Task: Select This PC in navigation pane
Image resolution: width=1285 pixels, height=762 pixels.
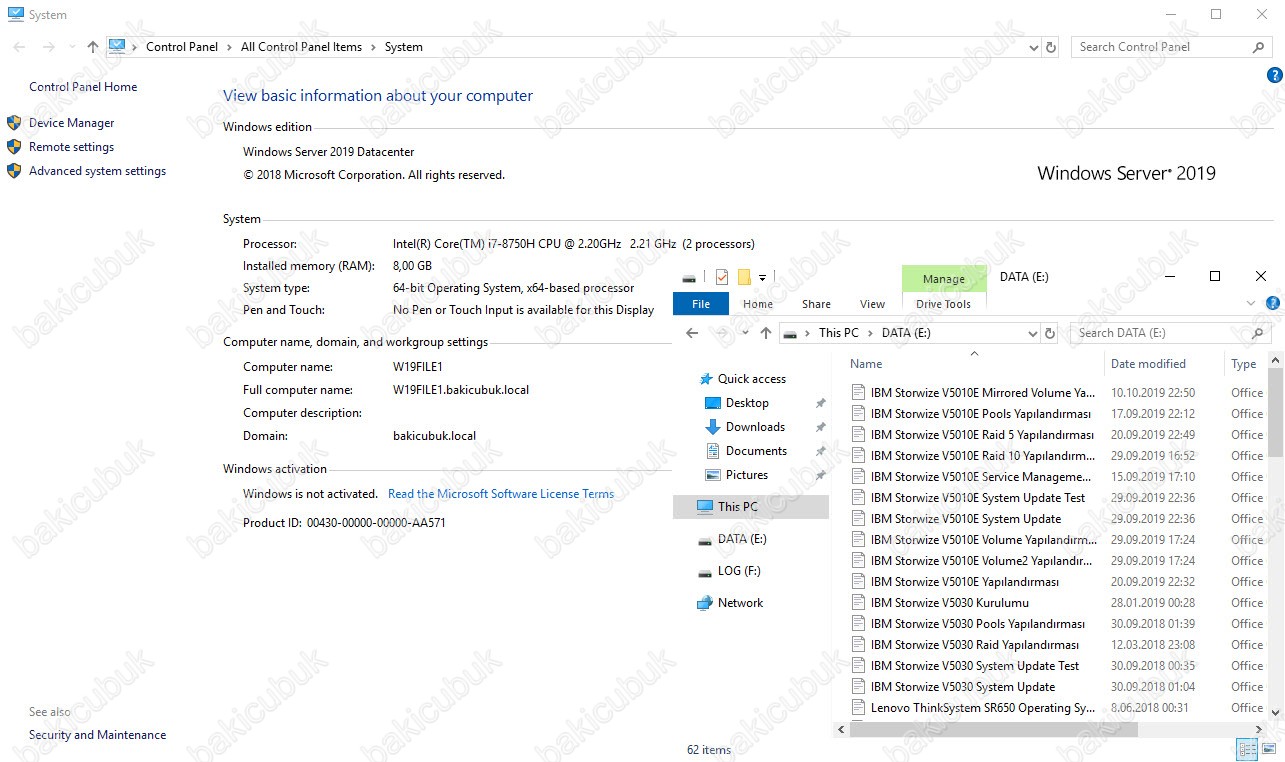Action: [x=751, y=507]
